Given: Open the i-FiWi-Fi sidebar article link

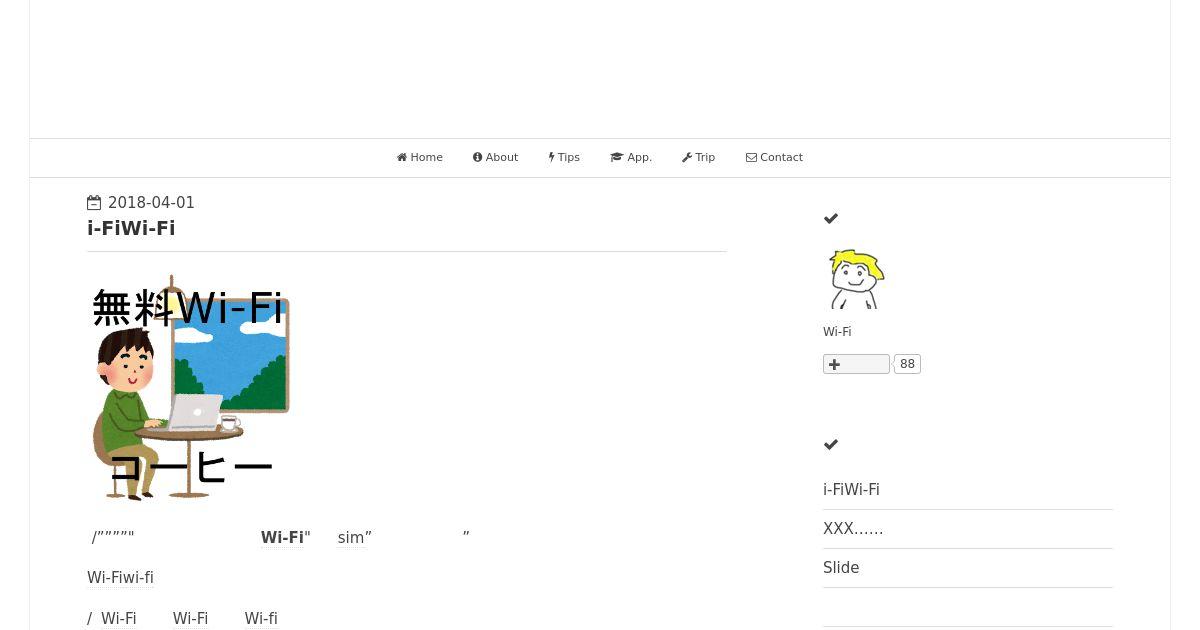Looking at the screenshot, I should [x=851, y=490].
